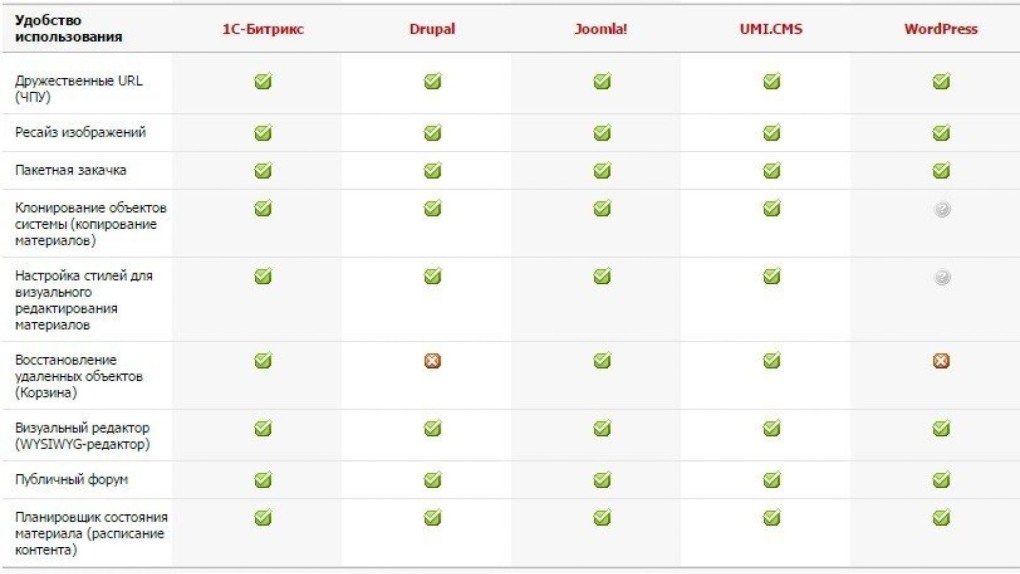This screenshot has width=1020, height=574.
Task: Click gray question icon in Клонирование объектов row
Action: [x=941, y=209]
